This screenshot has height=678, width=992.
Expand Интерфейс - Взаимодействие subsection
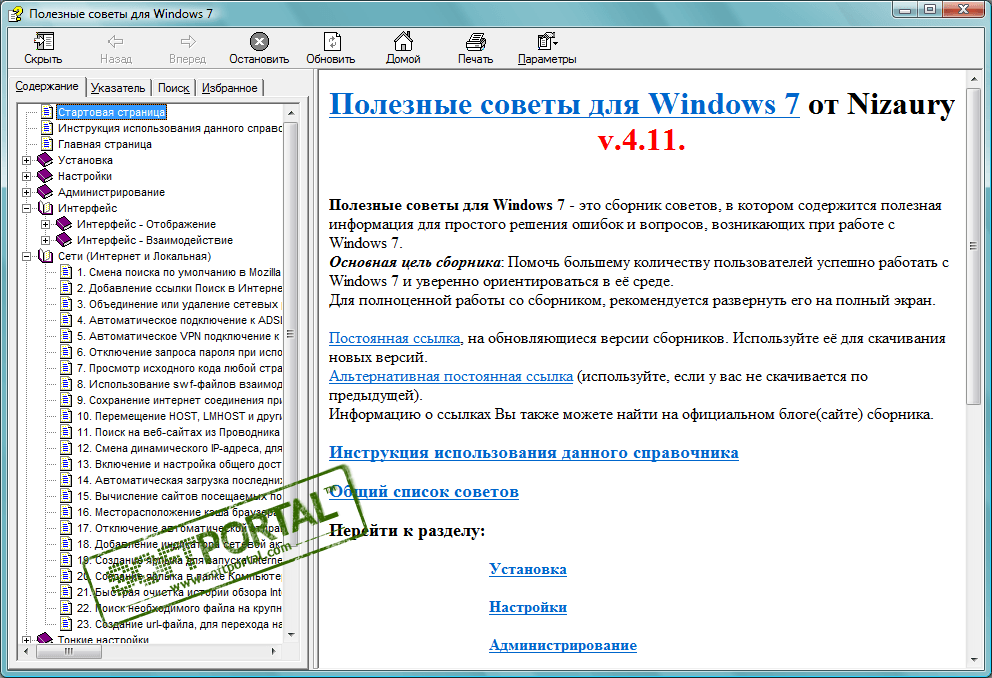pyautogui.click(x=46, y=240)
